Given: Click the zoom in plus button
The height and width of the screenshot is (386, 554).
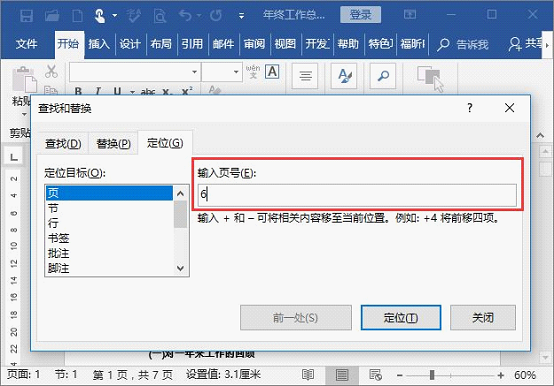Looking at the screenshot, I should click(x=501, y=375).
